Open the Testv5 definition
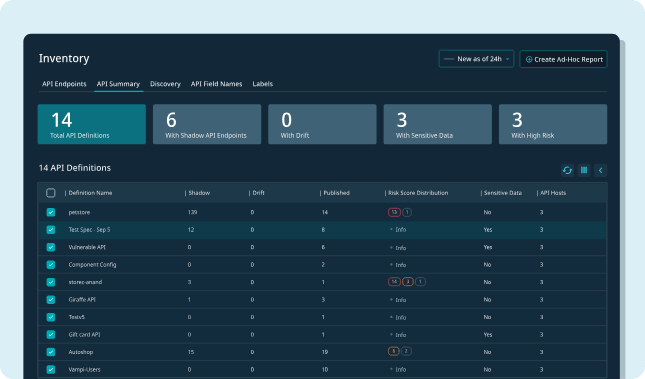The width and height of the screenshot is (645, 379). click(77, 317)
